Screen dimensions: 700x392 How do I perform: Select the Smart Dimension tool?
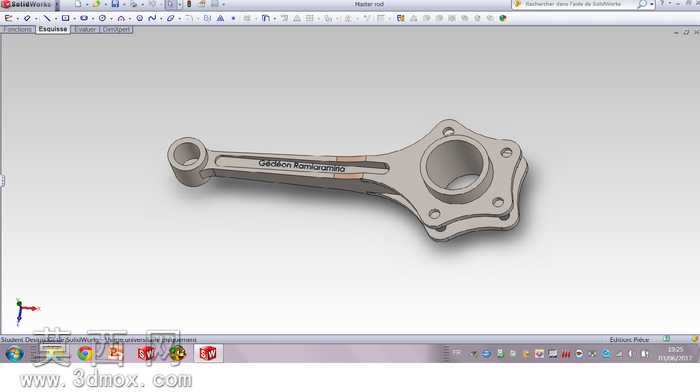pos(27,18)
